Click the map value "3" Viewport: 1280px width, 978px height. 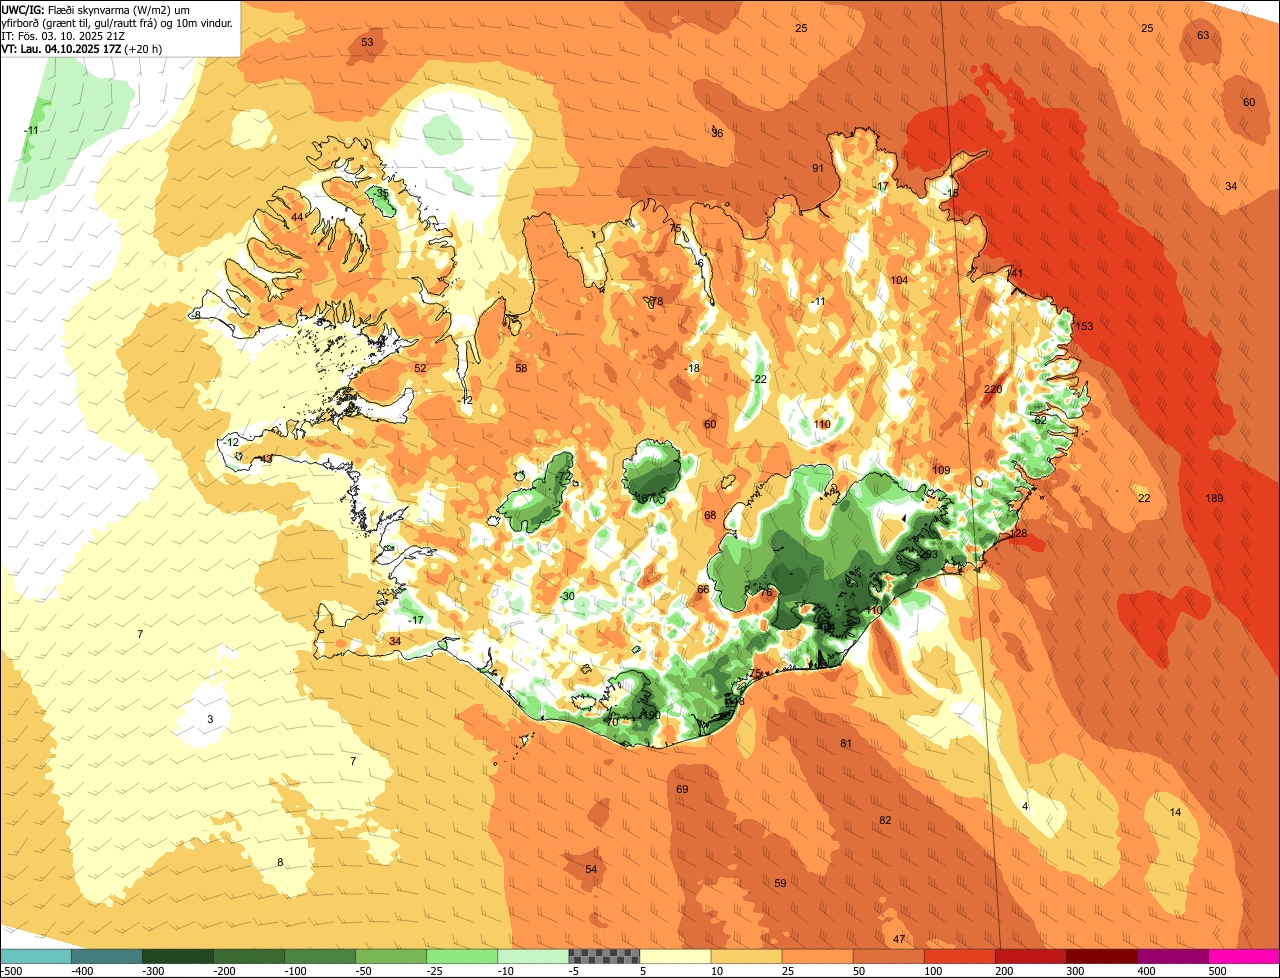click(x=210, y=719)
